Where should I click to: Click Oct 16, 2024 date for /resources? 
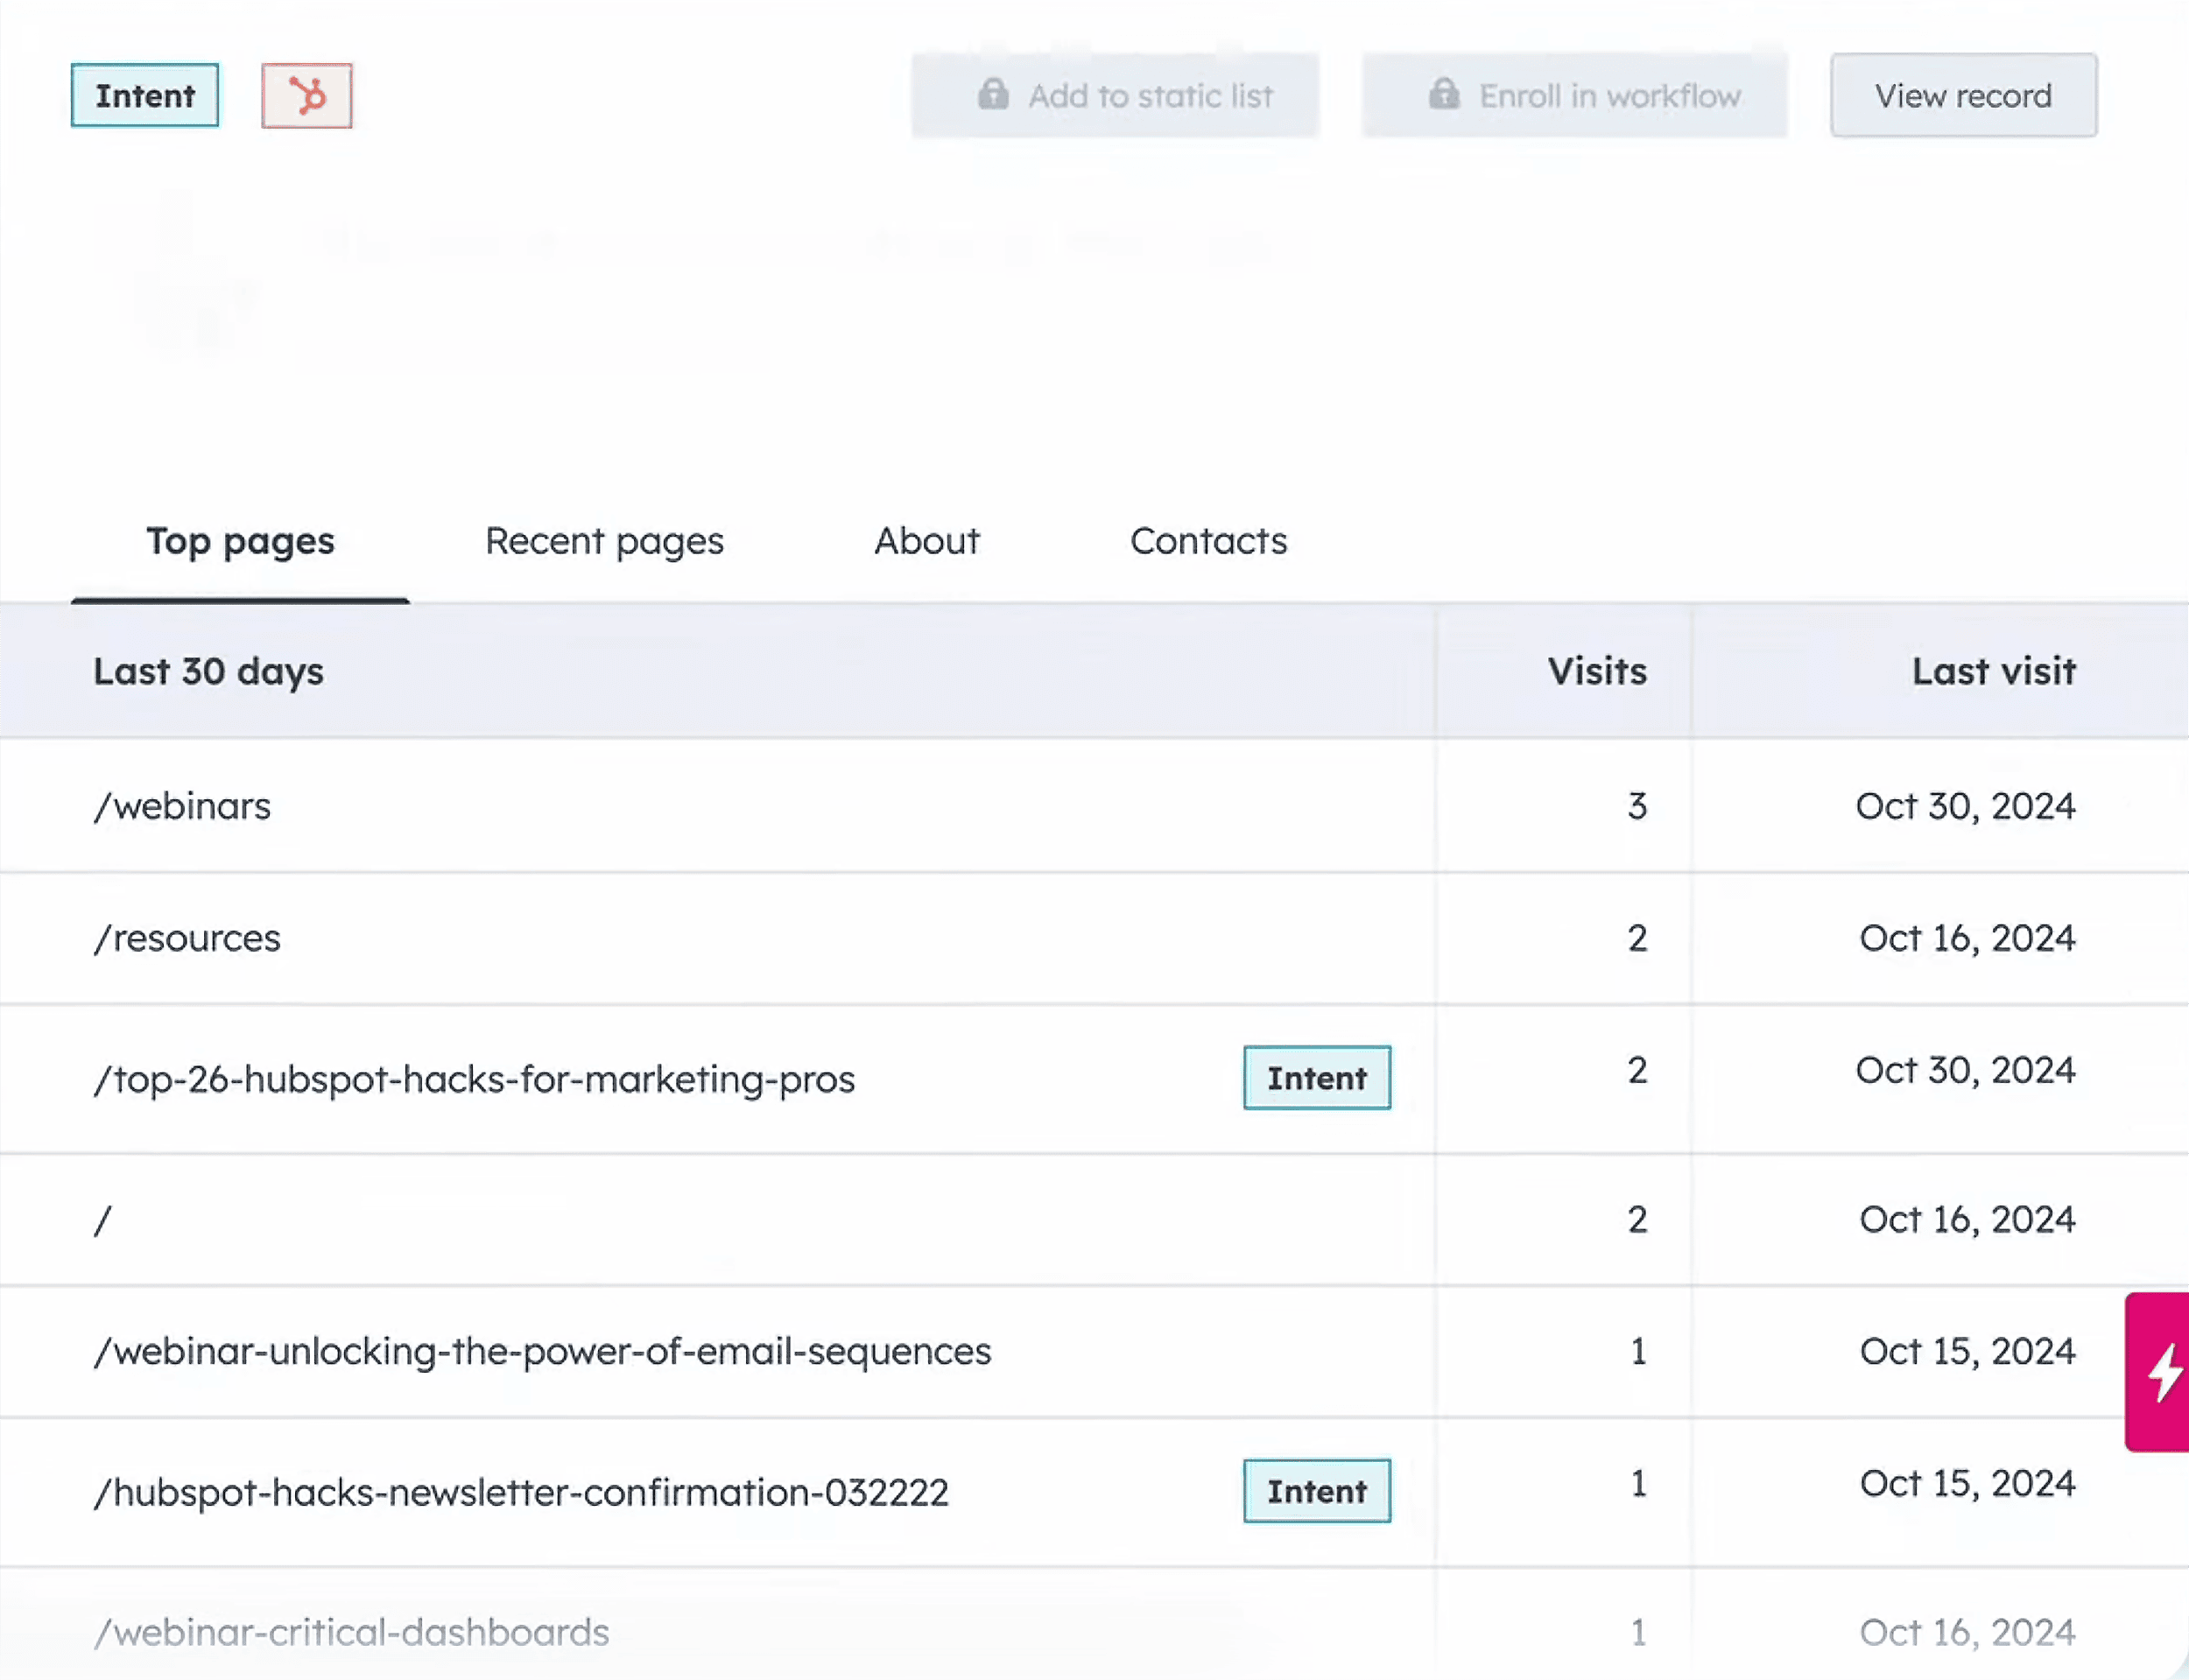pyautogui.click(x=1967, y=938)
